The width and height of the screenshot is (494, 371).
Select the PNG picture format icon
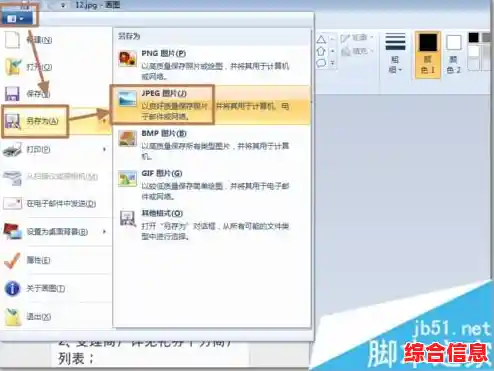coord(128,59)
